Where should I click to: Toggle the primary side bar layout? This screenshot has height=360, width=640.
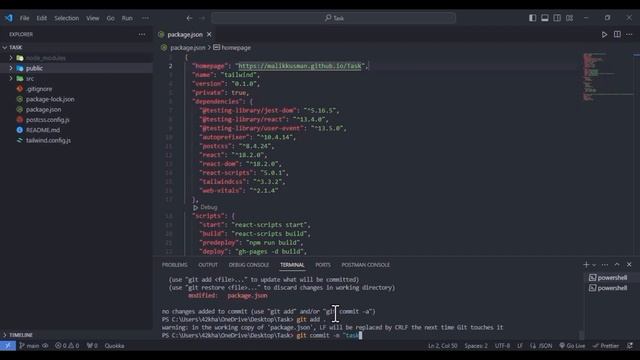pyautogui.click(x=532, y=18)
